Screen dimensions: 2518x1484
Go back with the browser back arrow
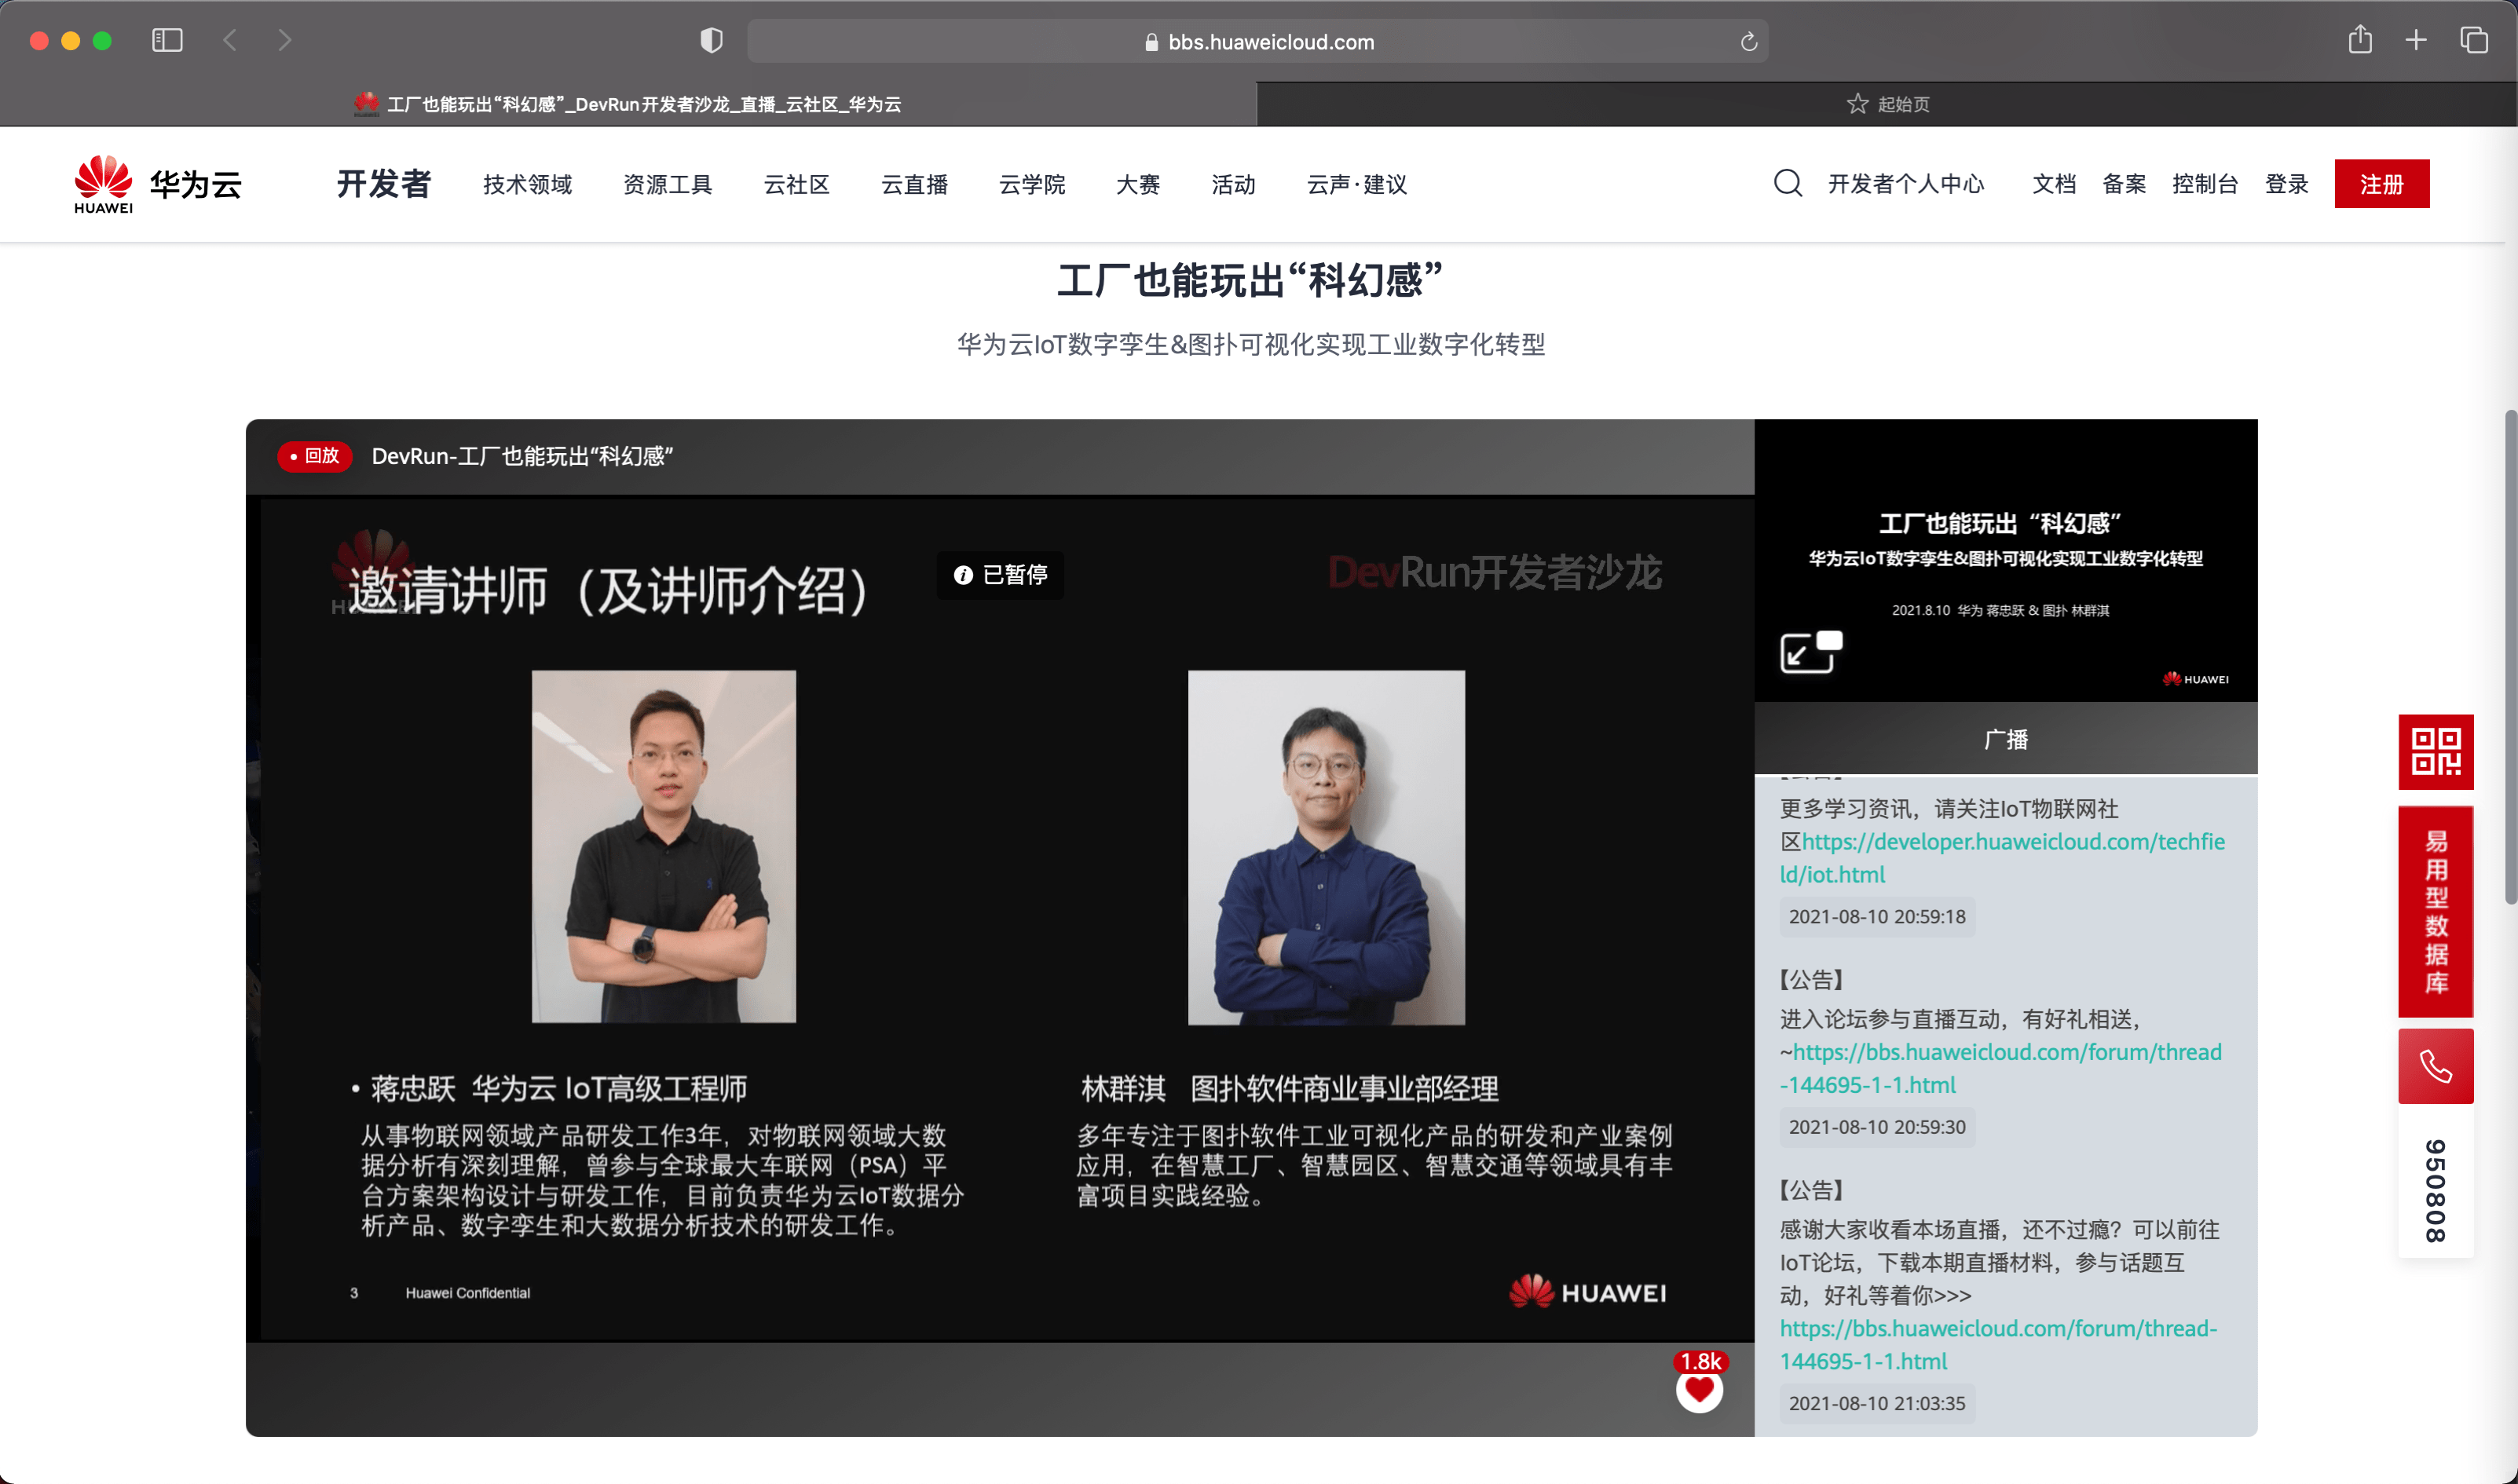pos(230,41)
